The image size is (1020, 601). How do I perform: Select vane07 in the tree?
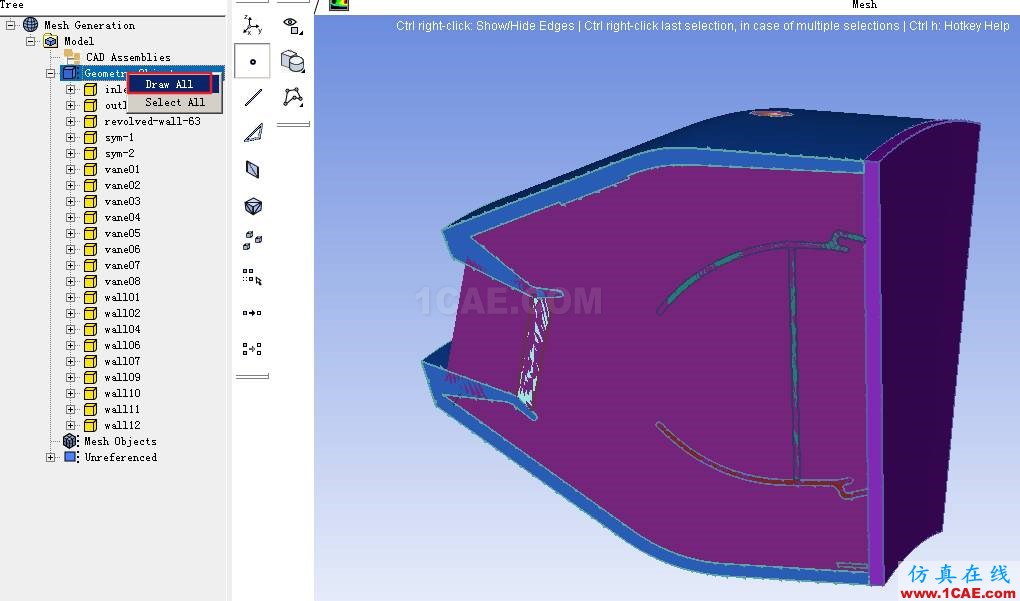pyautogui.click(x=122, y=265)
